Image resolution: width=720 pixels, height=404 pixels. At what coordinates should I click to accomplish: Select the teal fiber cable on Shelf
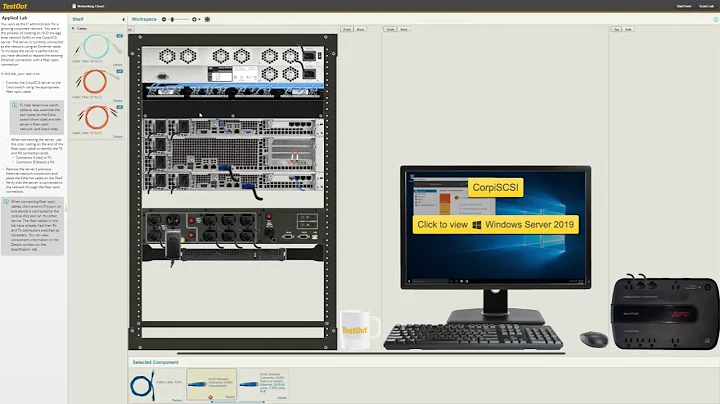[95, 46]
